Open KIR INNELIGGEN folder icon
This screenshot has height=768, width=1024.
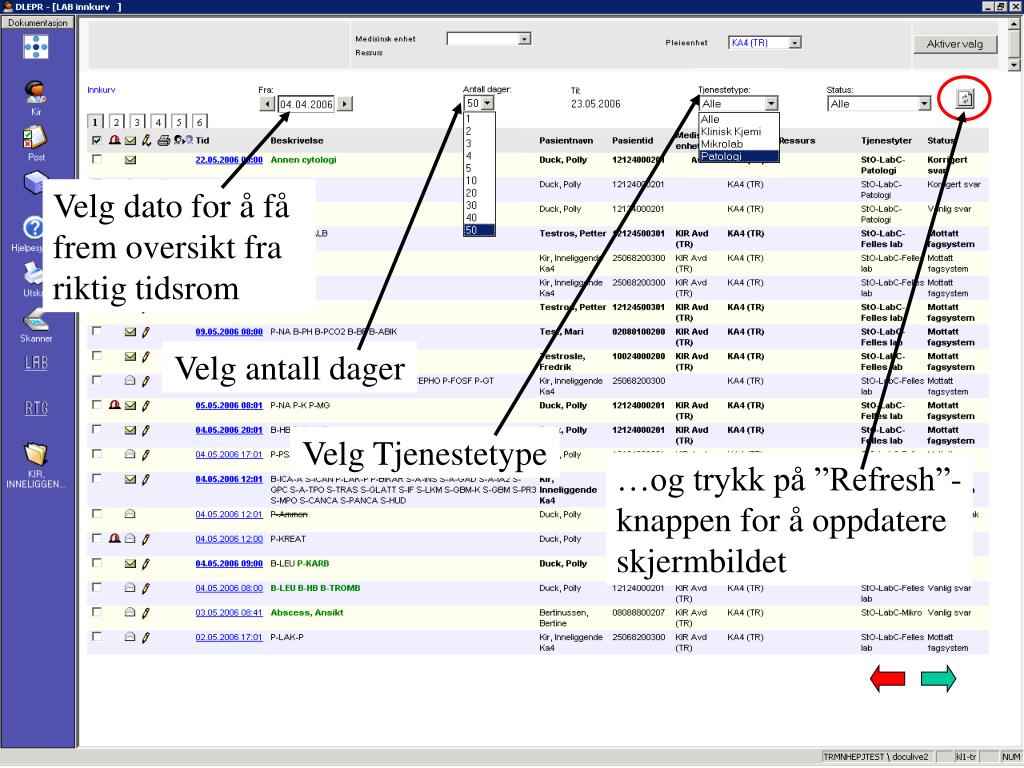[x=36, y=454]
